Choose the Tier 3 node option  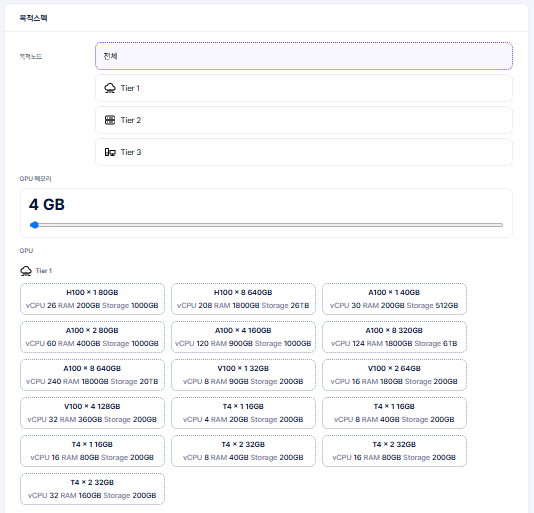click(304, 152)
